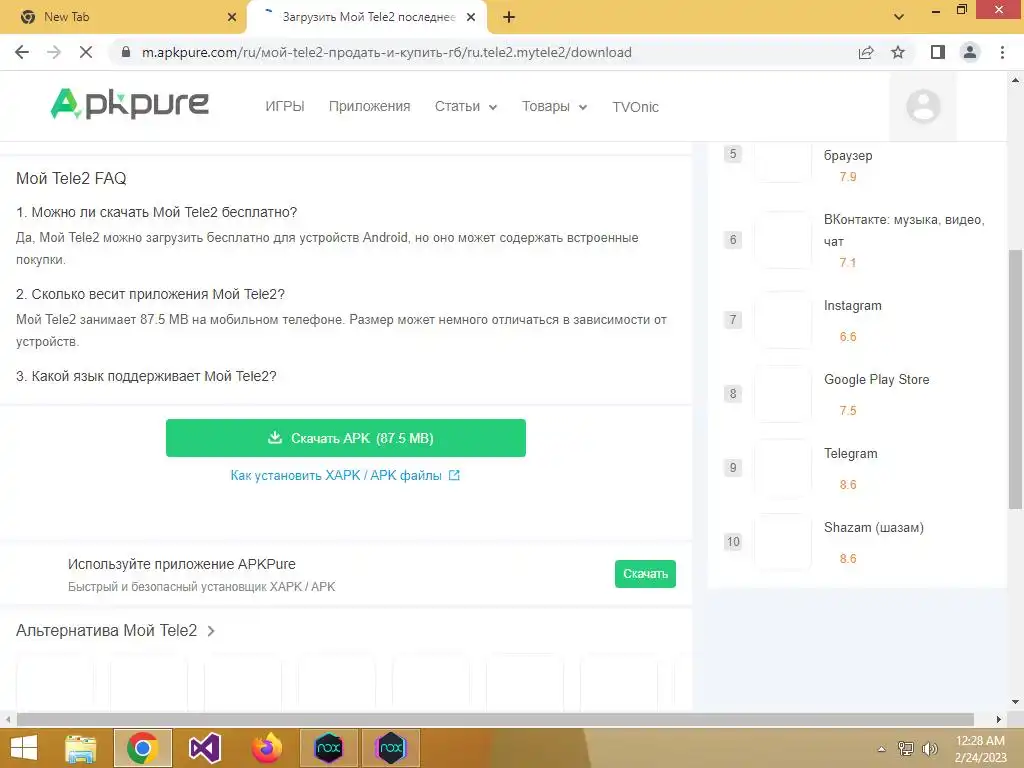Open Firefox from the taskbar
This screenshot has height=768, width=1024.
(266, 748)
